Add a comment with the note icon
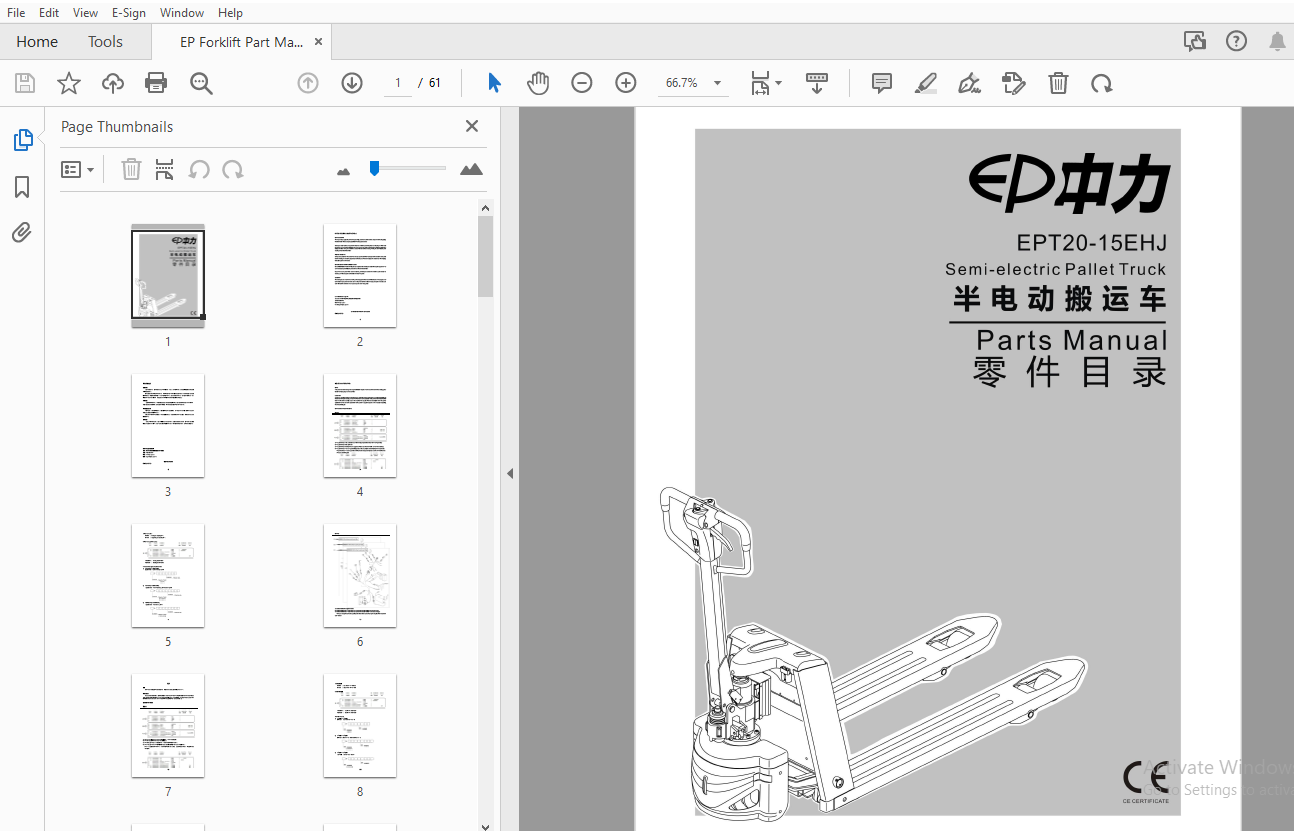Screen dimensions: 1294x831 [x=882, y=83]
